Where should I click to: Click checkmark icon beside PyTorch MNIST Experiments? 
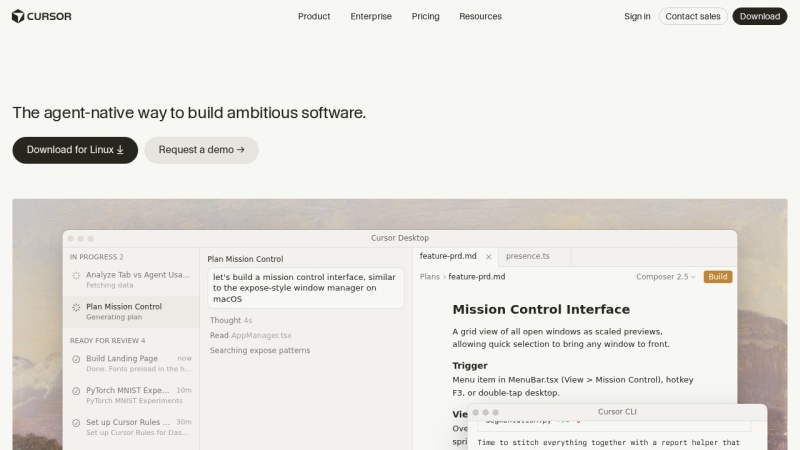click(x=76, y=391)
